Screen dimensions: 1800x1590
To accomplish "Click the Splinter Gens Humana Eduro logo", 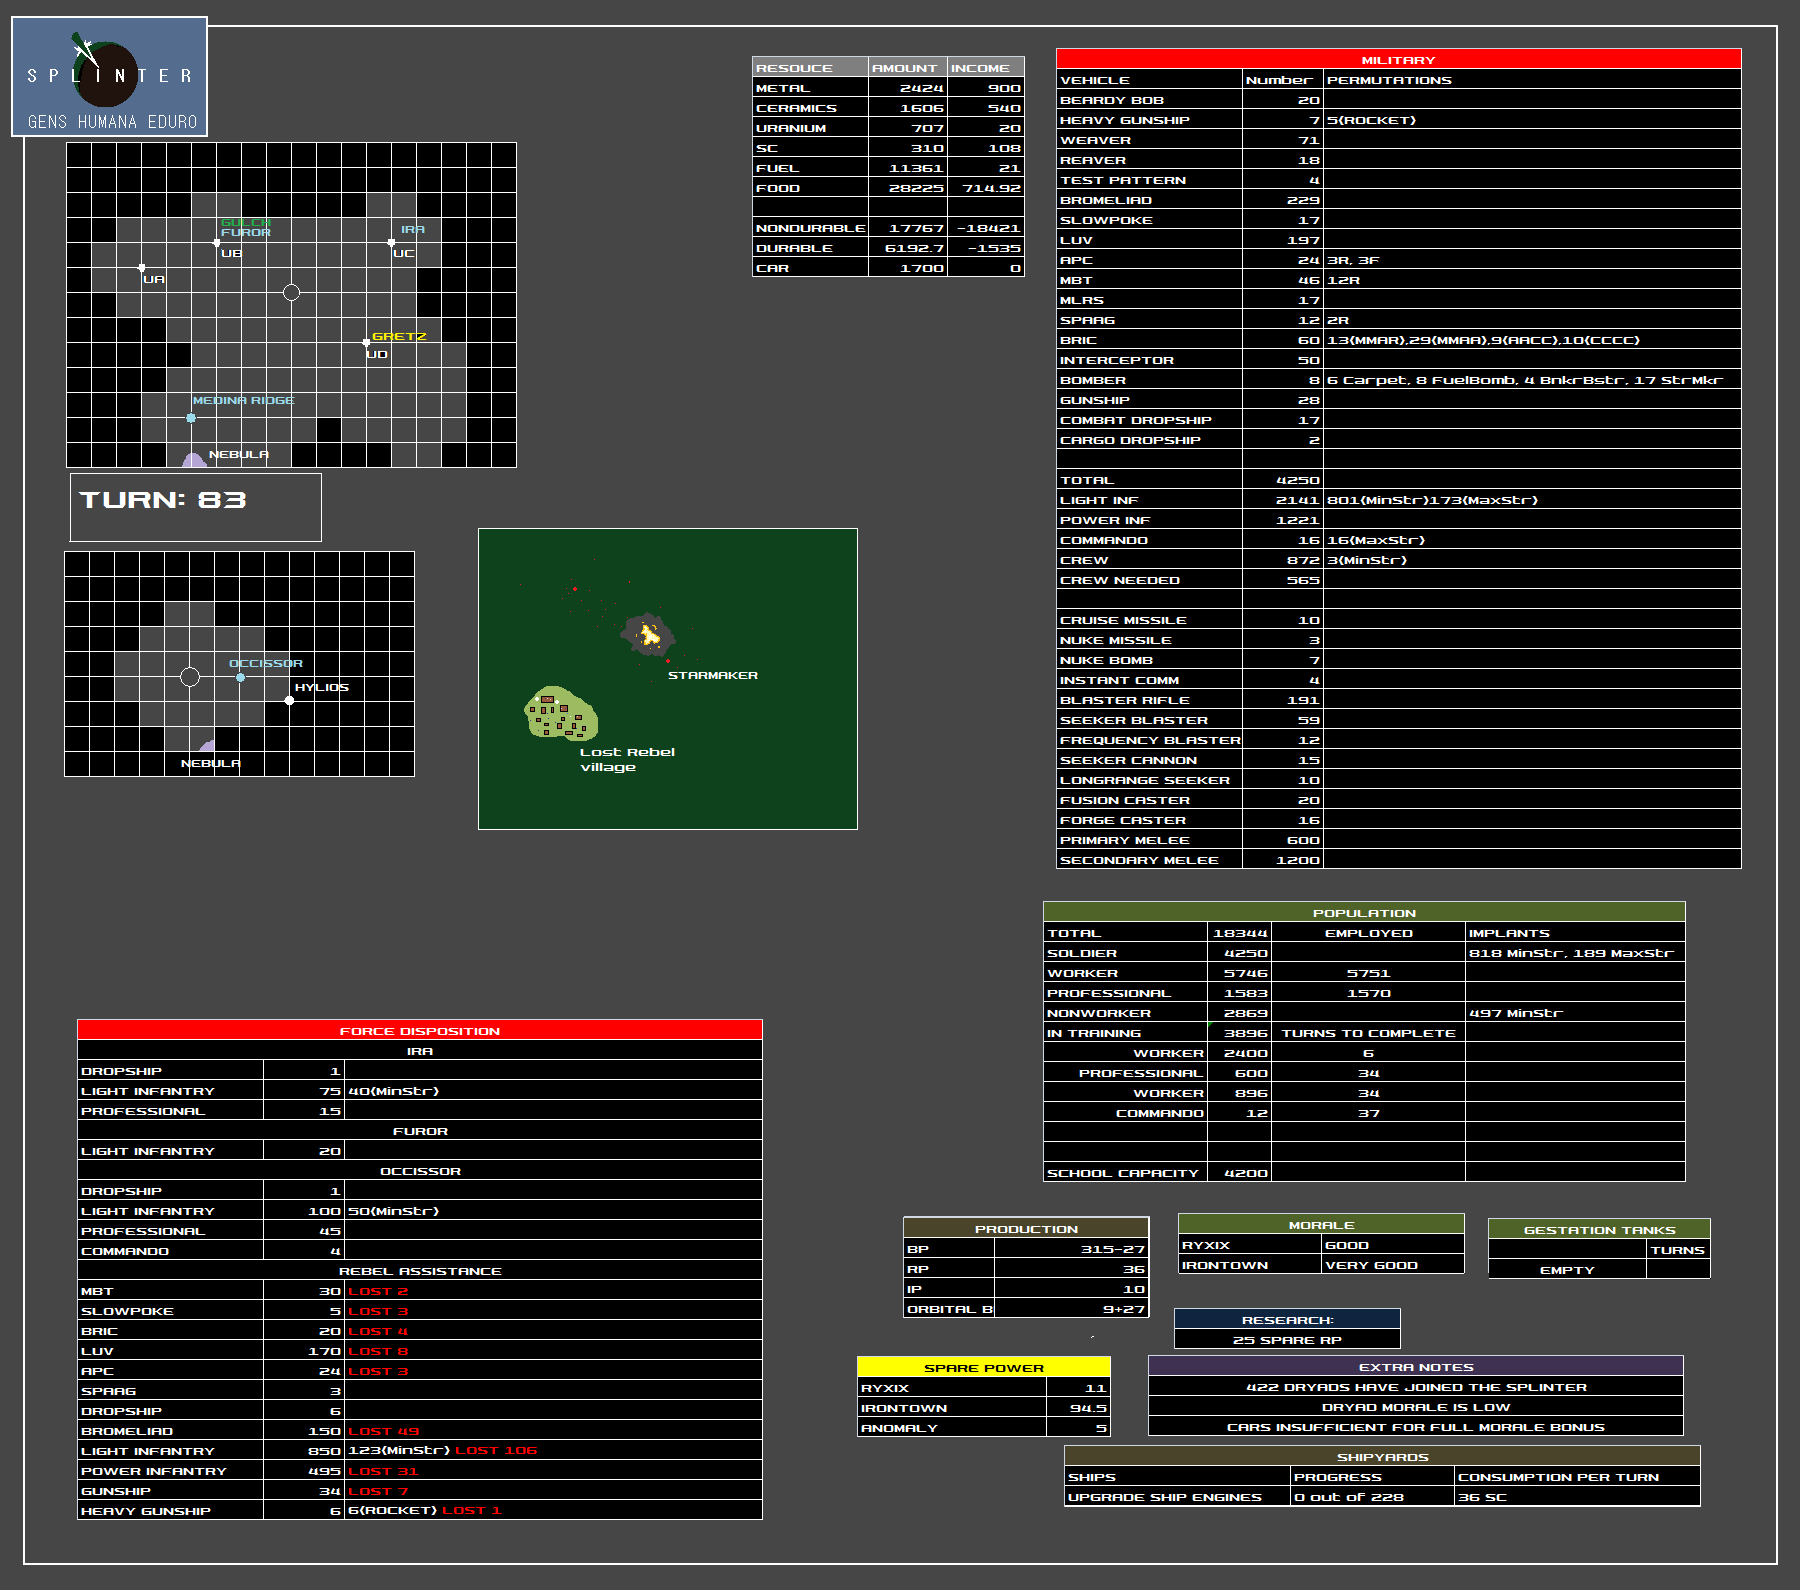I will 109,77.
